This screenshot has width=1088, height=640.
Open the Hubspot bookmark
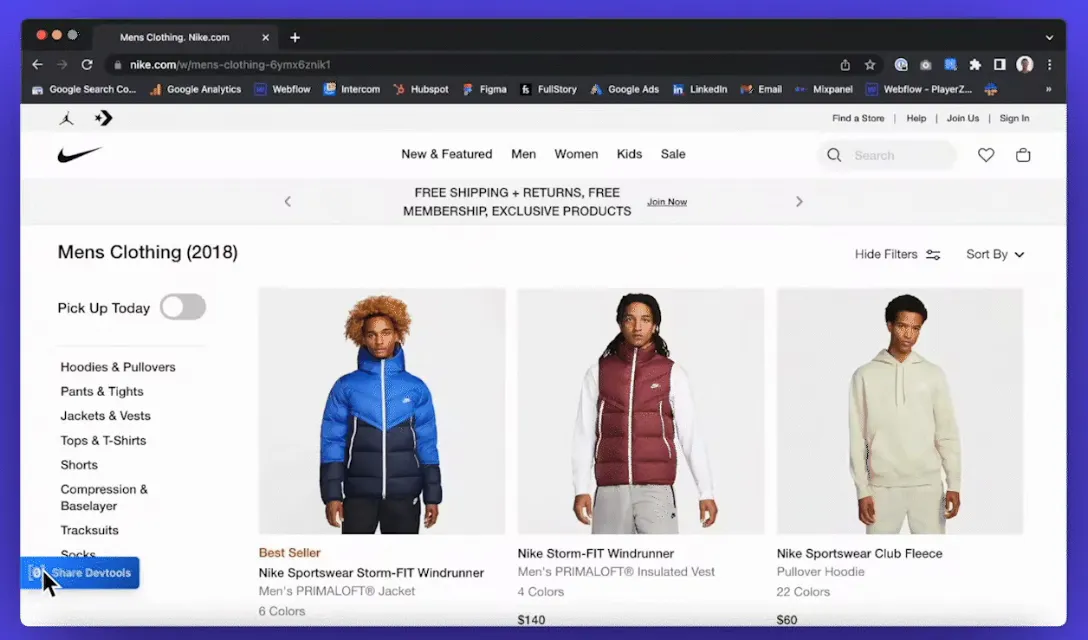point(421,89)
